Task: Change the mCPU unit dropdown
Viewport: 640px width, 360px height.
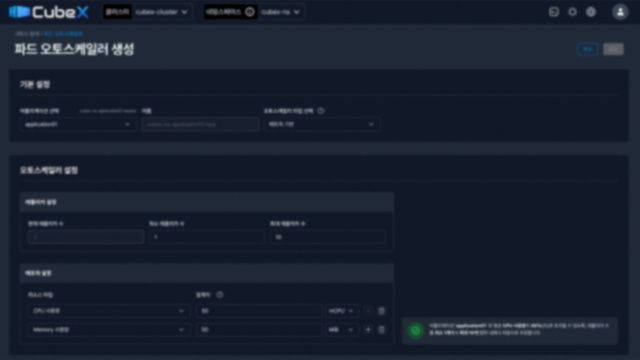Action: [x=341, y=311]
